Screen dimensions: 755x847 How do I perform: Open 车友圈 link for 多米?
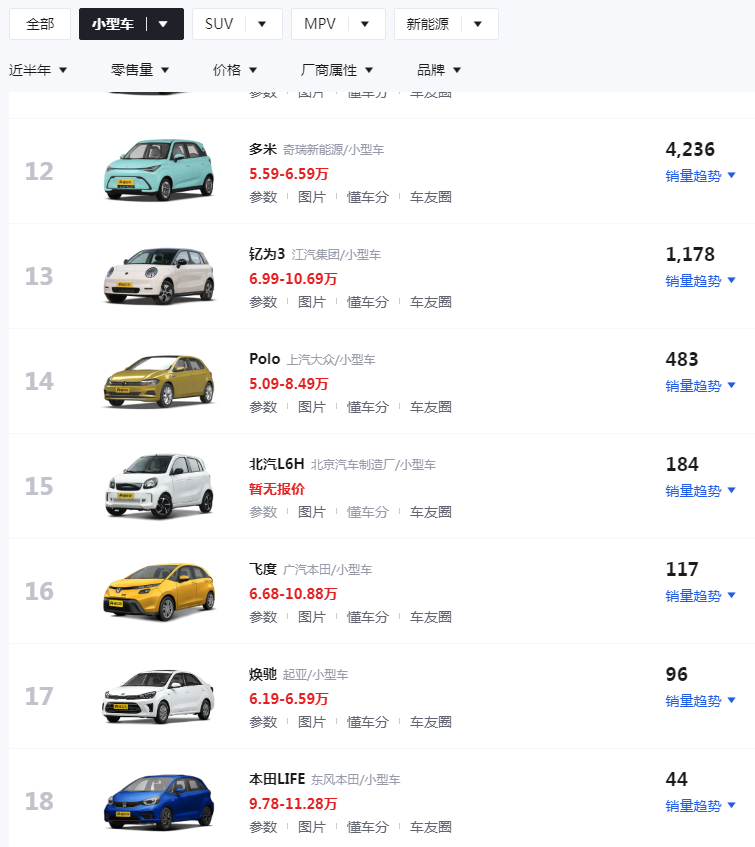coord(431,197)
